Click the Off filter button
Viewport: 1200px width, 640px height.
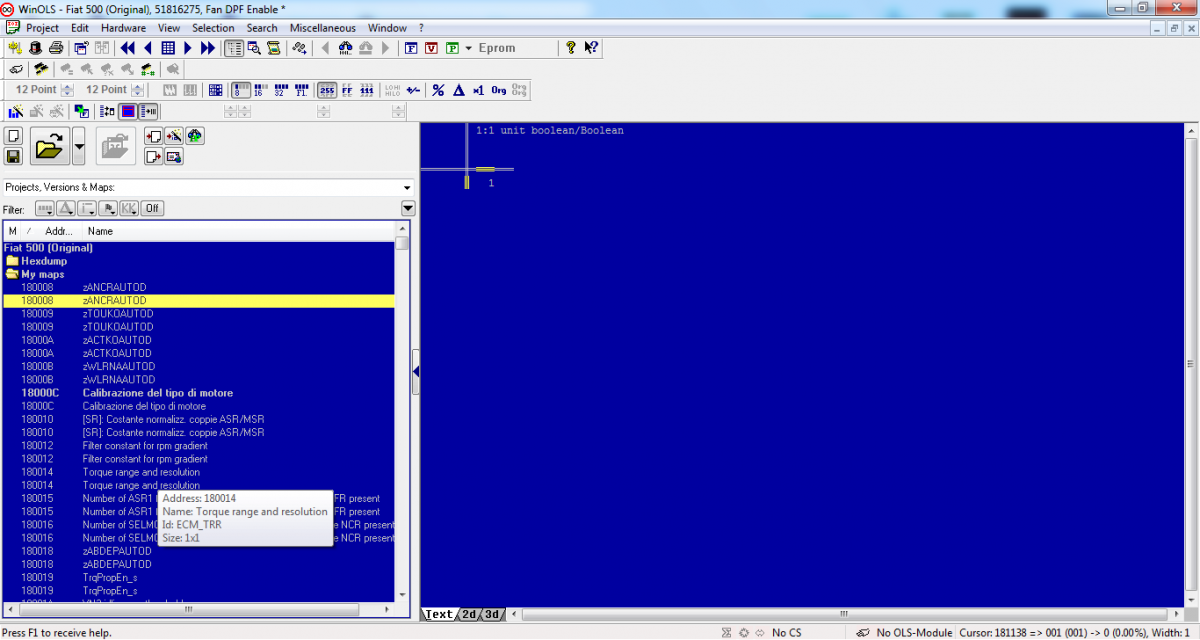[152, 208]
